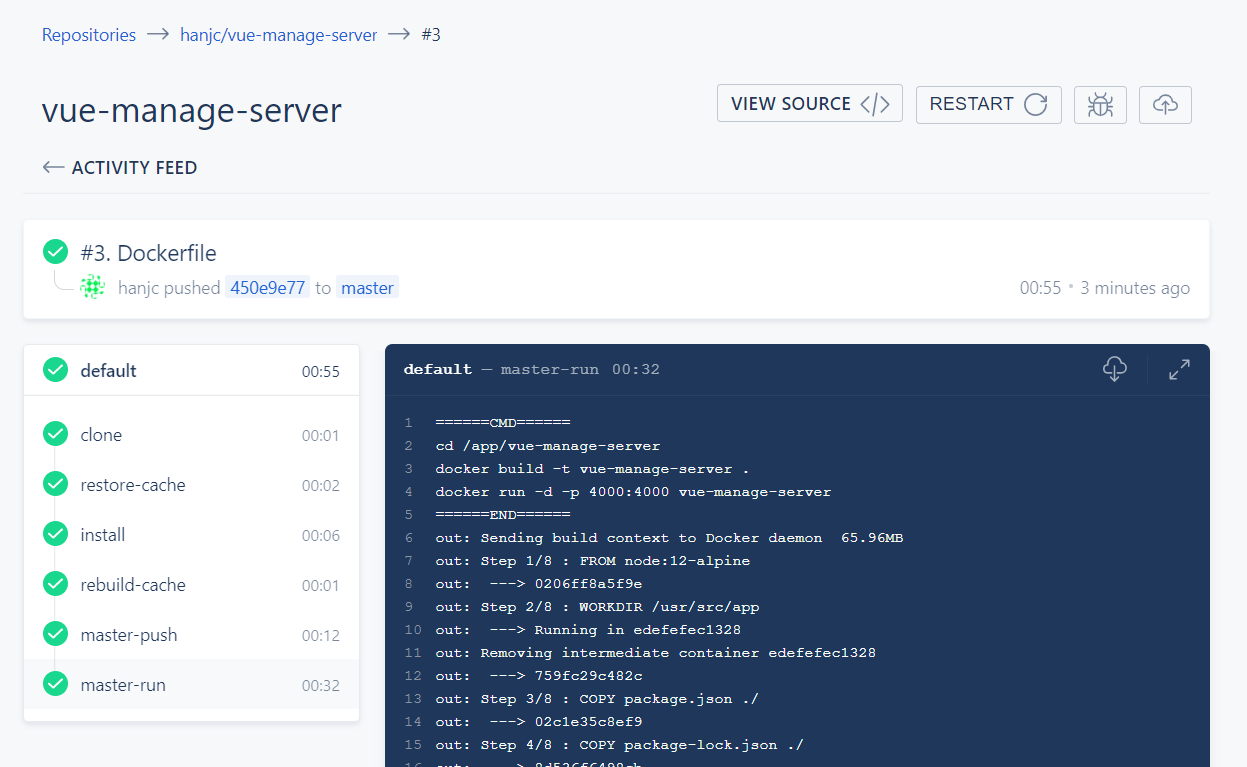1247x767 pixels.
Task: Open the master branch link
Action: (367, 288)
